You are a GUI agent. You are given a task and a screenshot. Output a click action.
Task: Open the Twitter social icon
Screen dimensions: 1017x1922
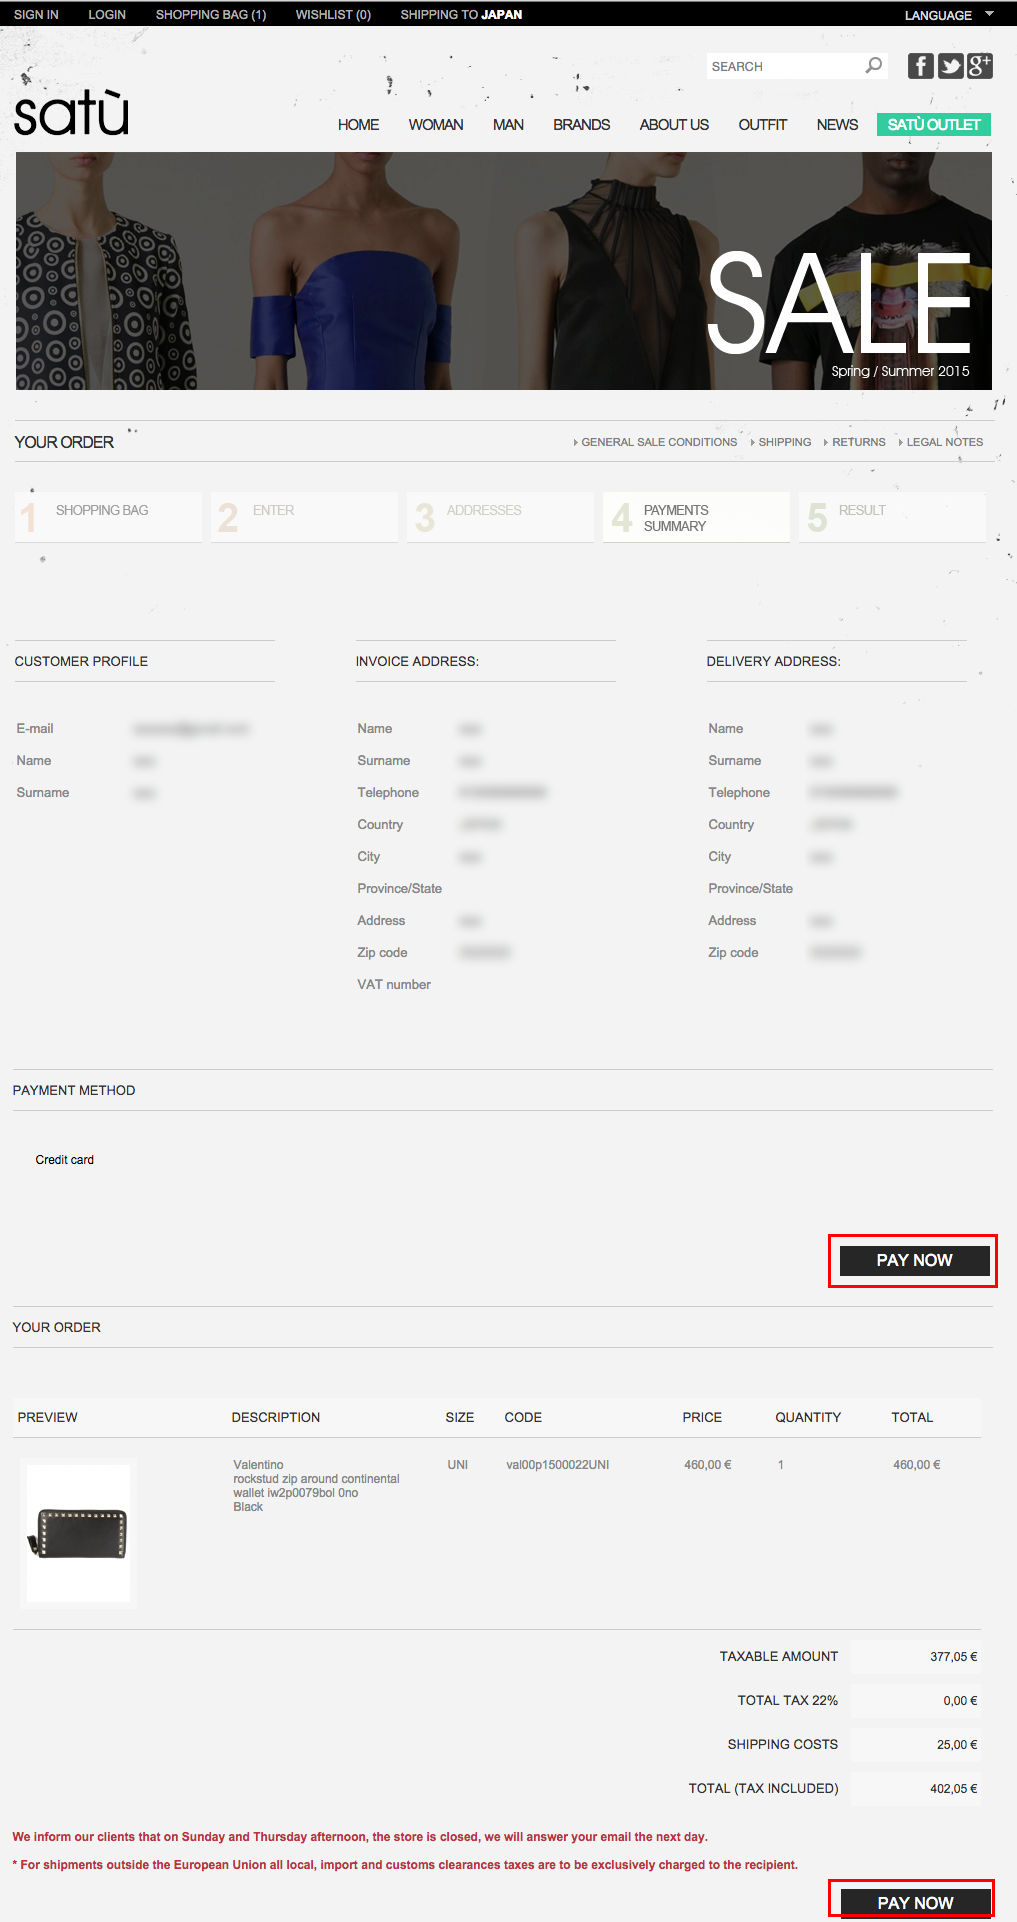[x=950, y=66]
